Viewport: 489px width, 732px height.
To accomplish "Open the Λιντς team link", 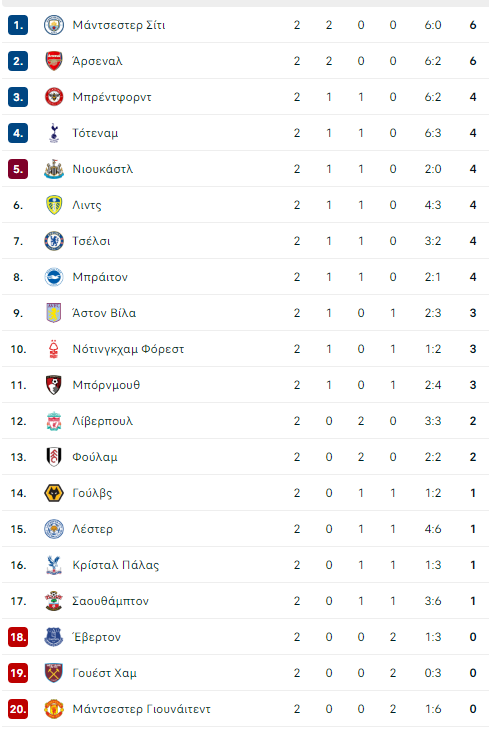I will click(x=87, y=205).
